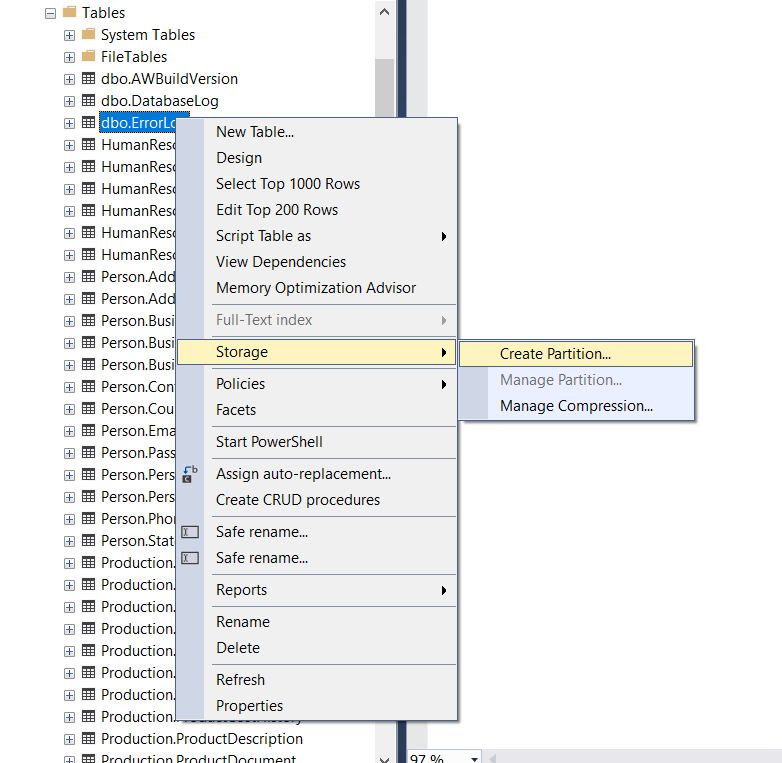Click the Person.Ema table icon
This screenshot has width=782, height=763.
88,430
